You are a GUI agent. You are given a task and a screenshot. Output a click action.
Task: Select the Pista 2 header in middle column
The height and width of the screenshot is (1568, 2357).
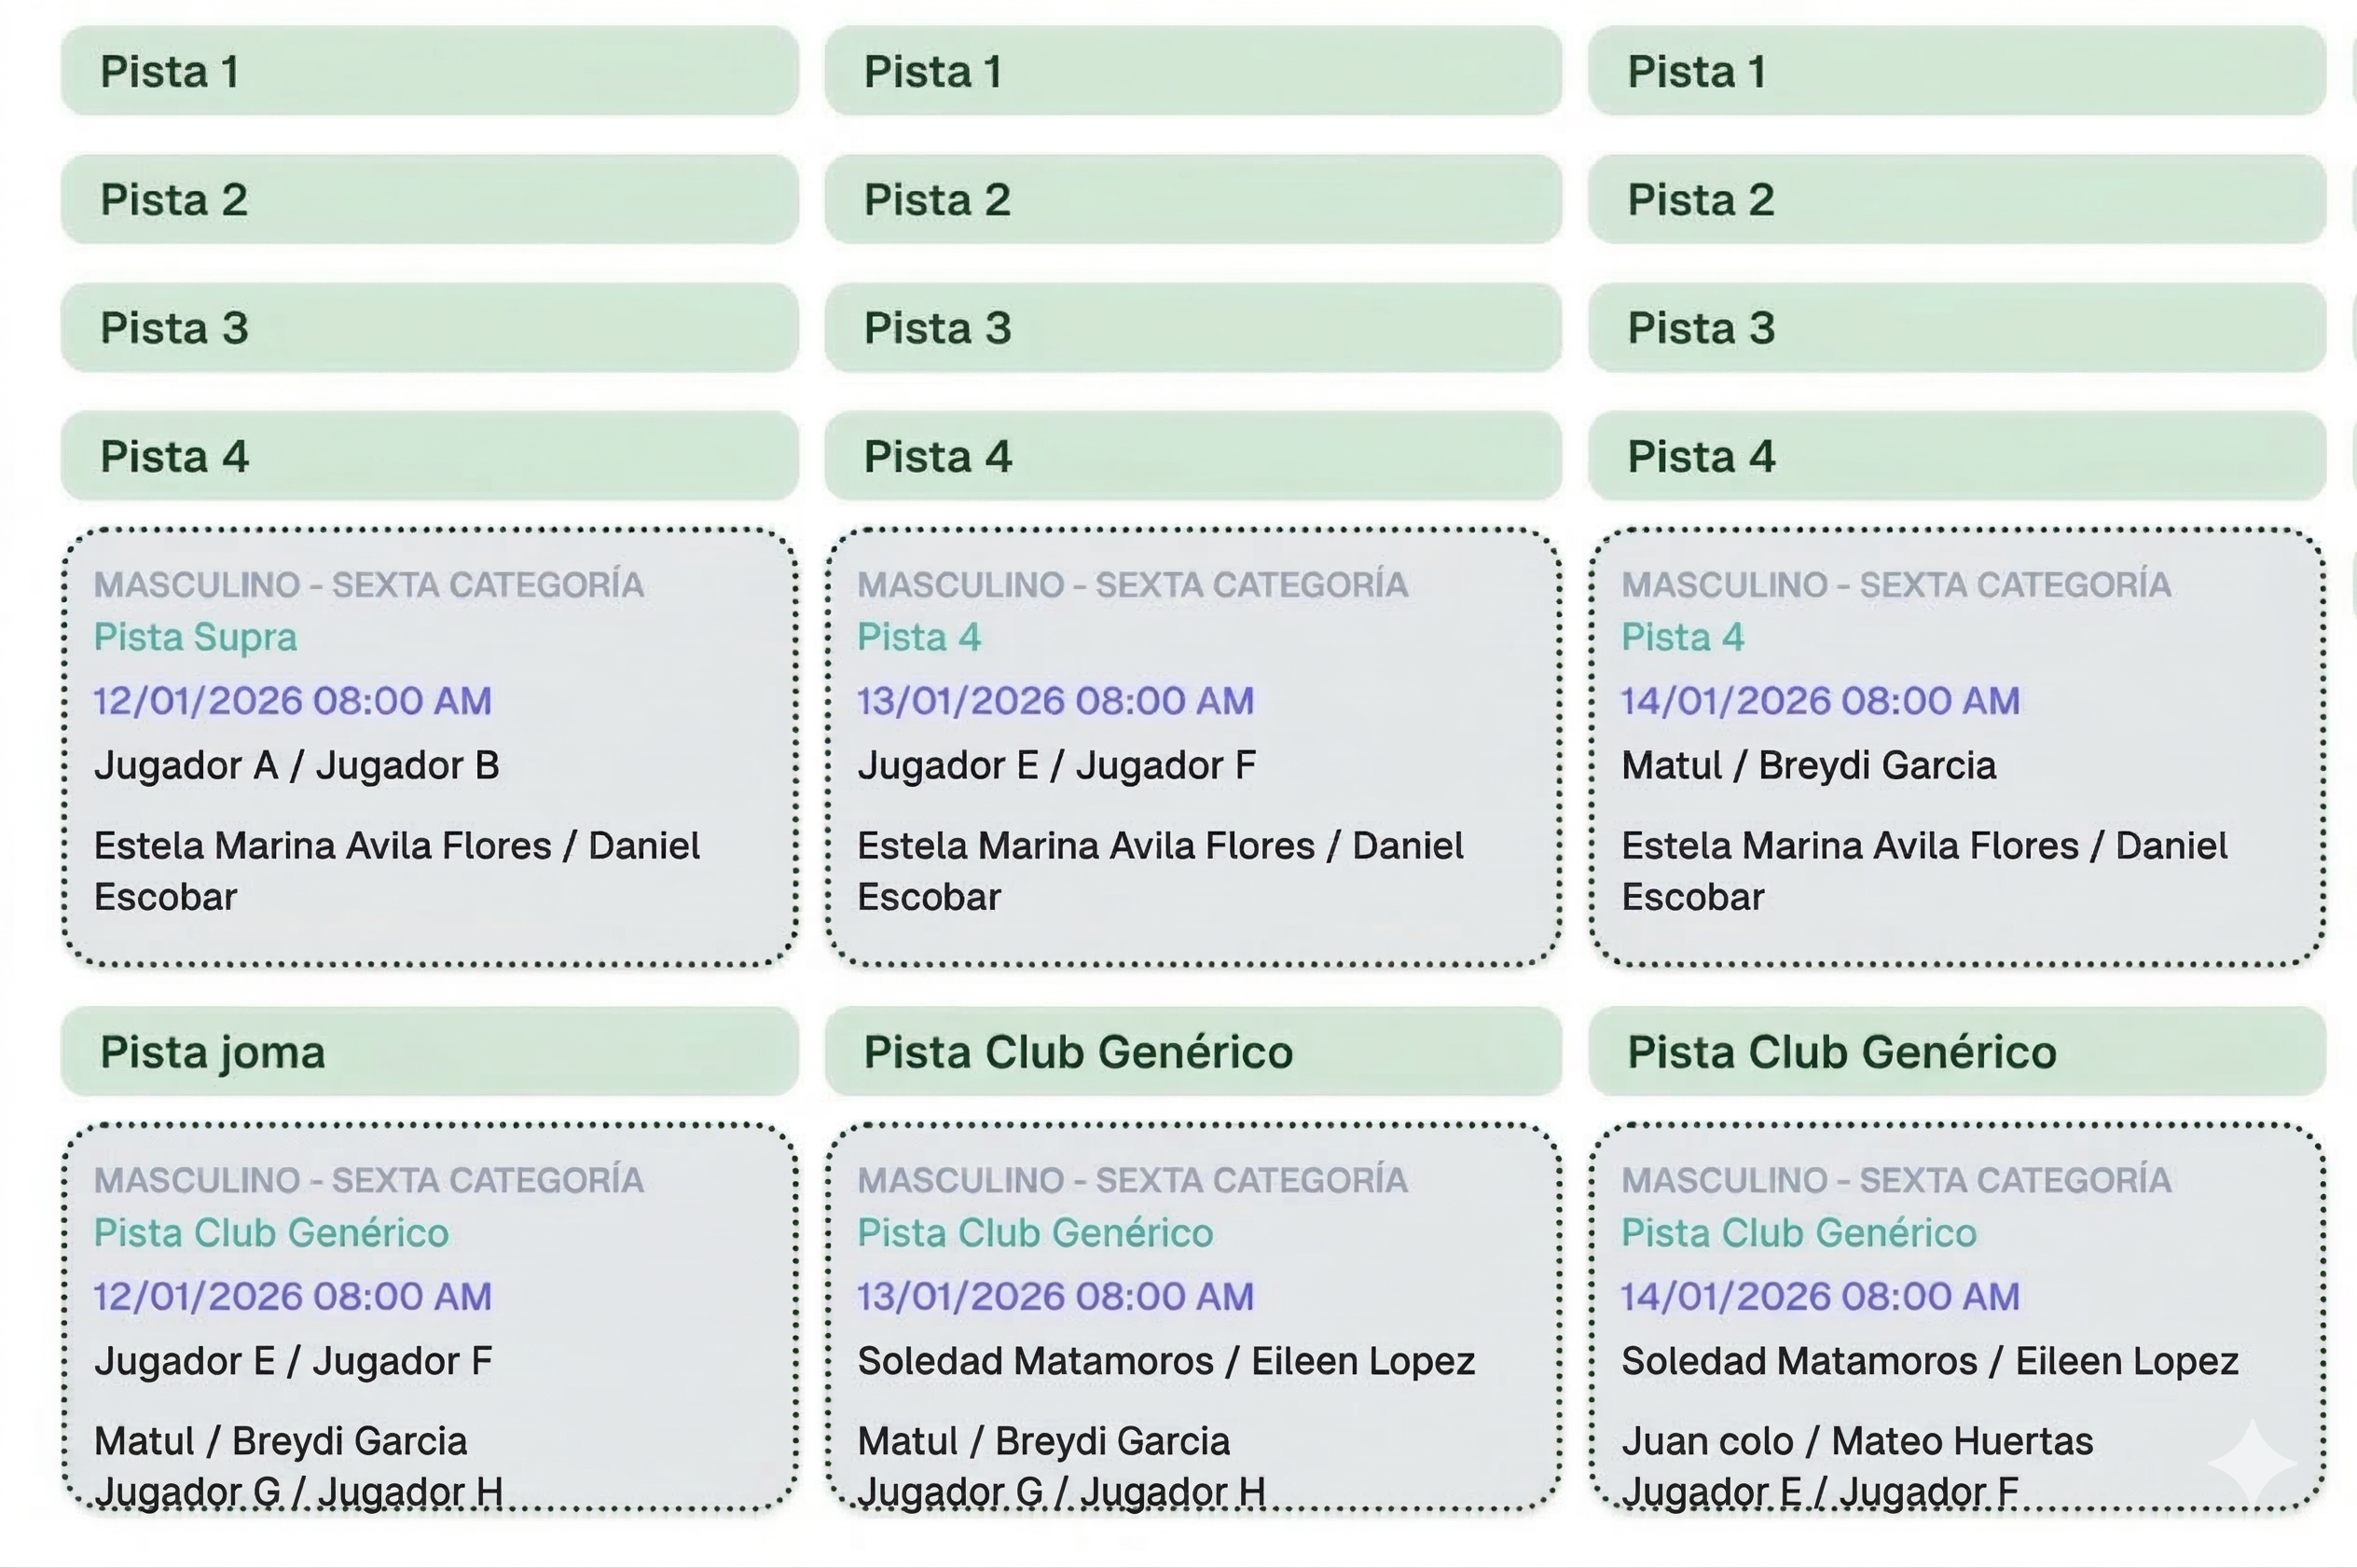(1192, 200)
